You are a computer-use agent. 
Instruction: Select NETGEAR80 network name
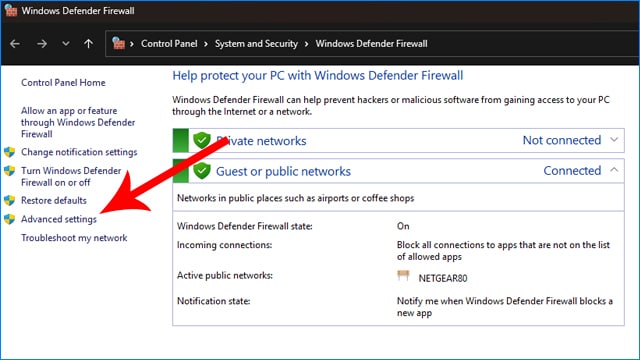click(x=443, y=278)
